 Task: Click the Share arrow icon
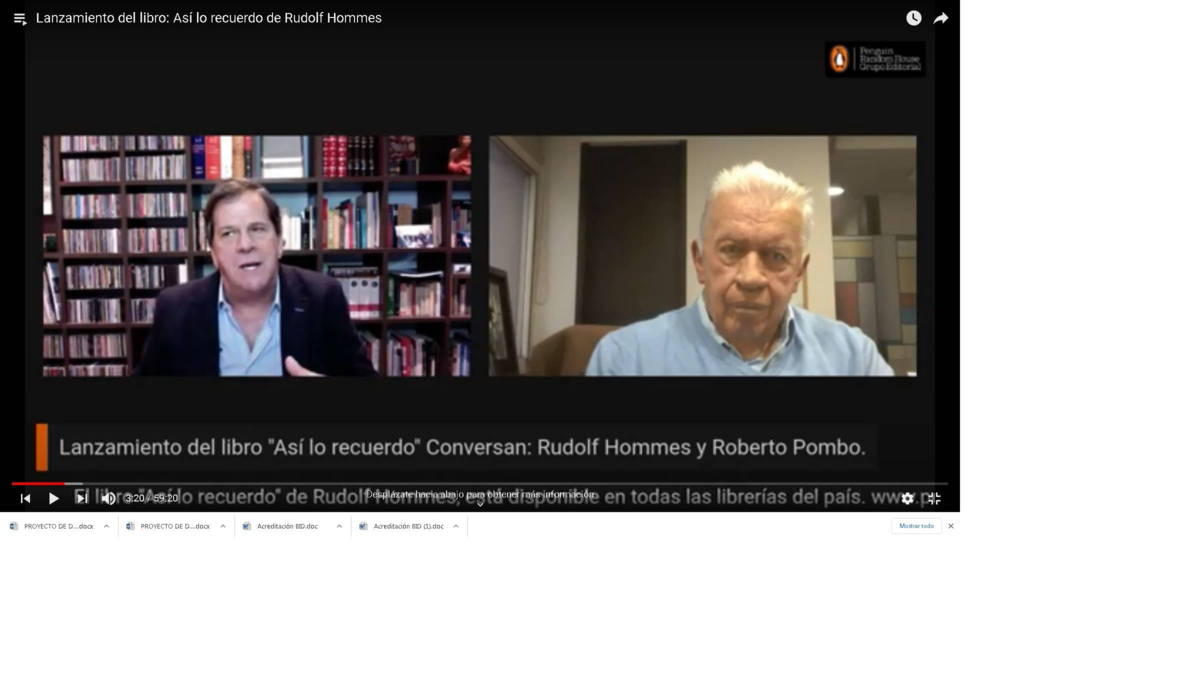pyautogui.click(x=941, y=18)
